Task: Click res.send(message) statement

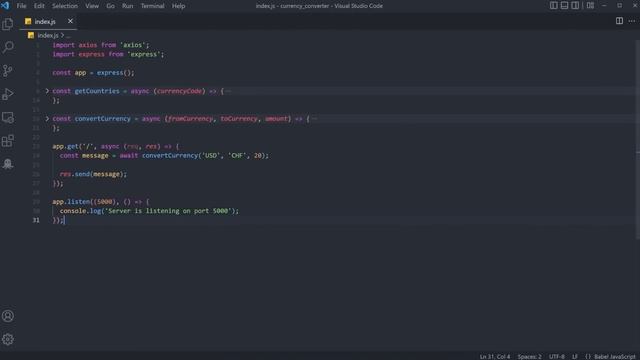Action: [93, 174]
